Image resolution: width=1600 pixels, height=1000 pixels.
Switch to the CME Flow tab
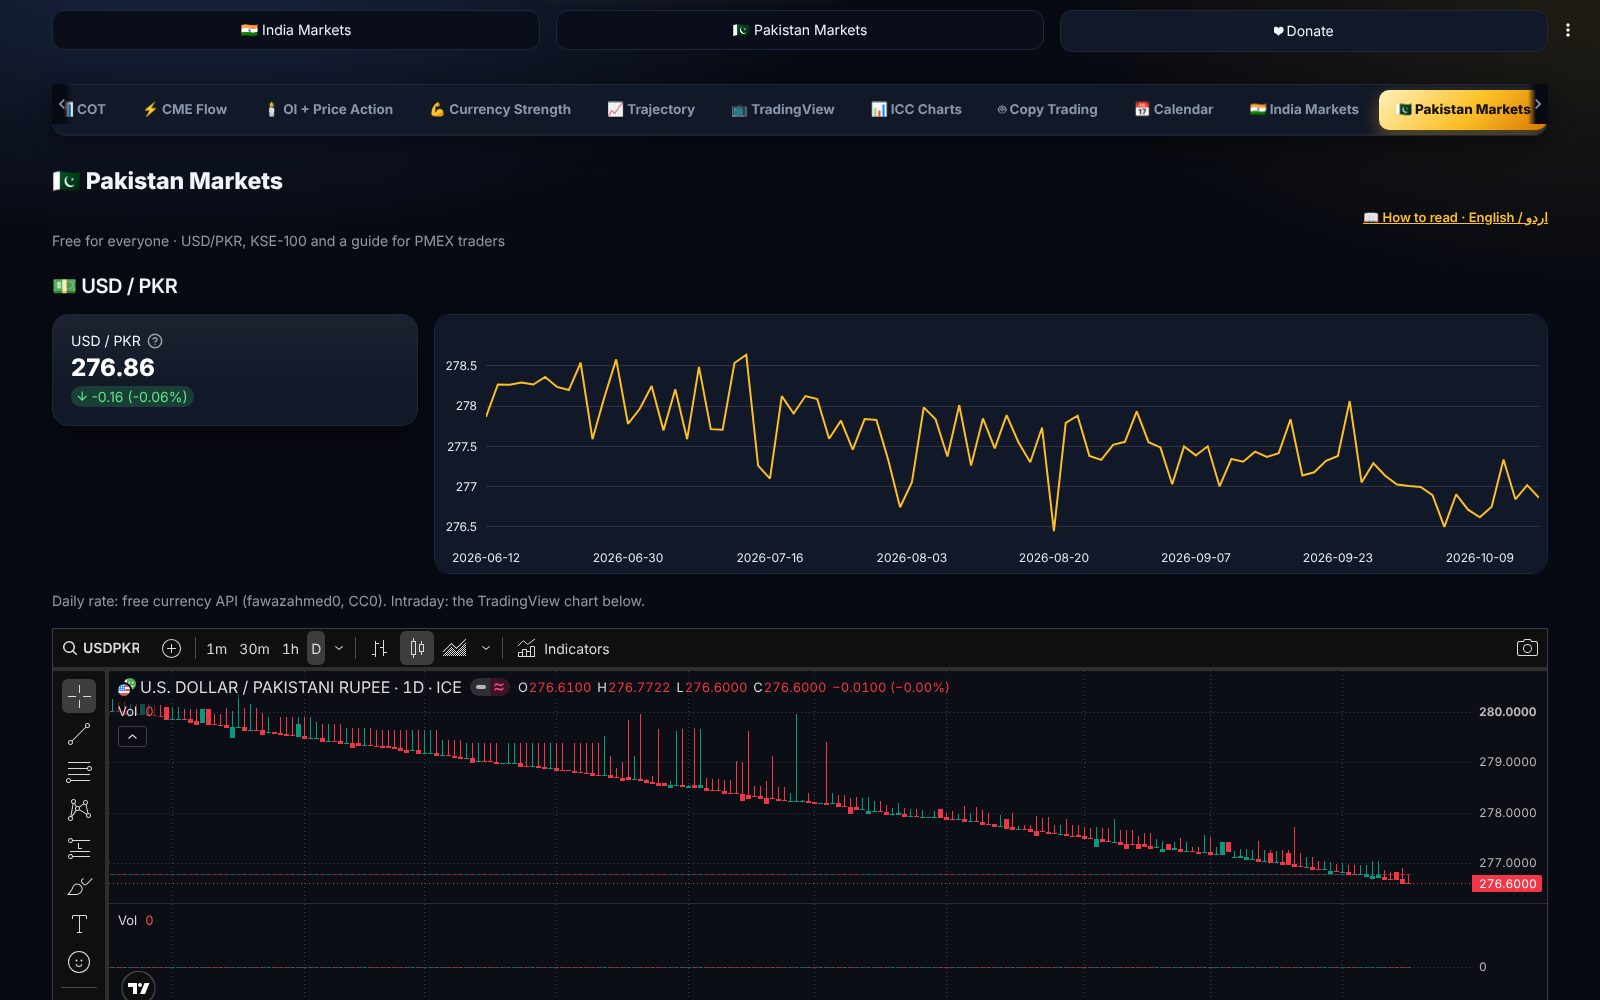coord(185,109)
